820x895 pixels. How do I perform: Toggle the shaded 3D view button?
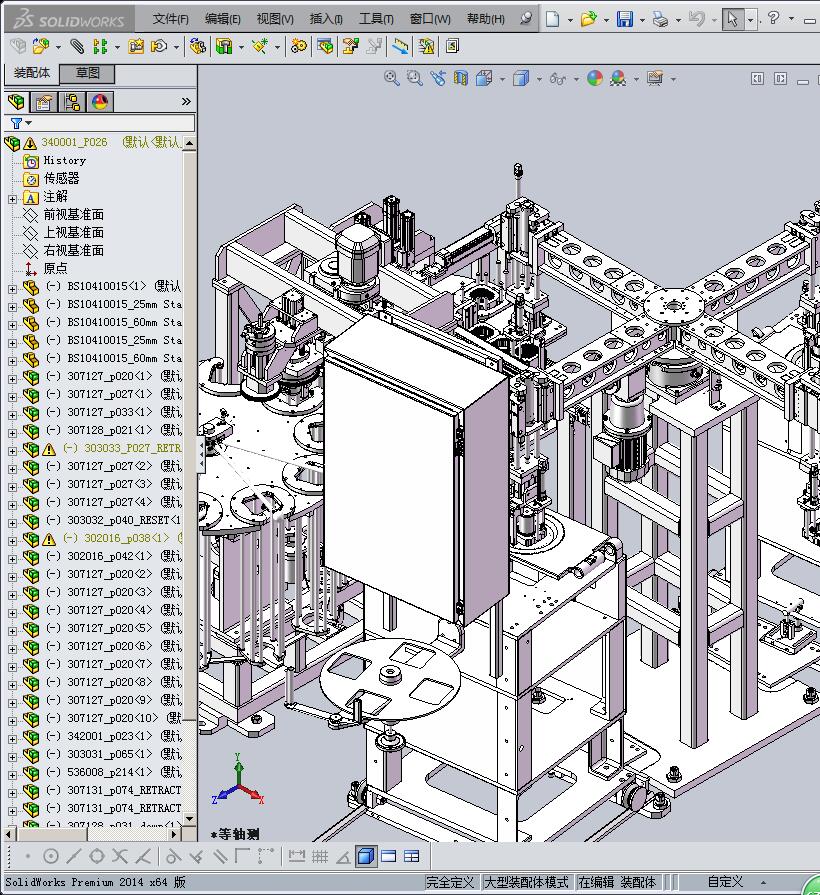click(x=365, y=856)
